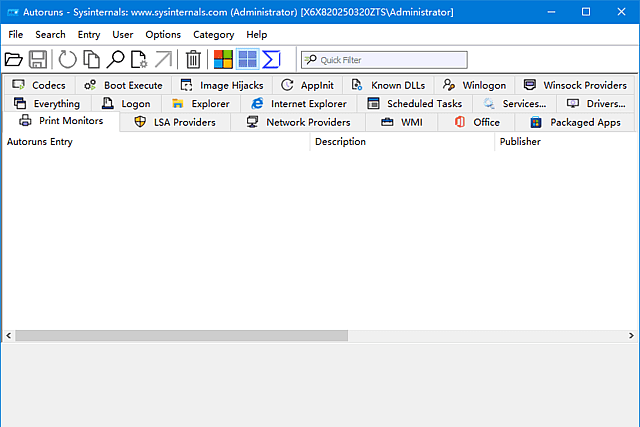This screenshot has width=640, height=427.
Task: Open the User menu
Action: (123, 35)
